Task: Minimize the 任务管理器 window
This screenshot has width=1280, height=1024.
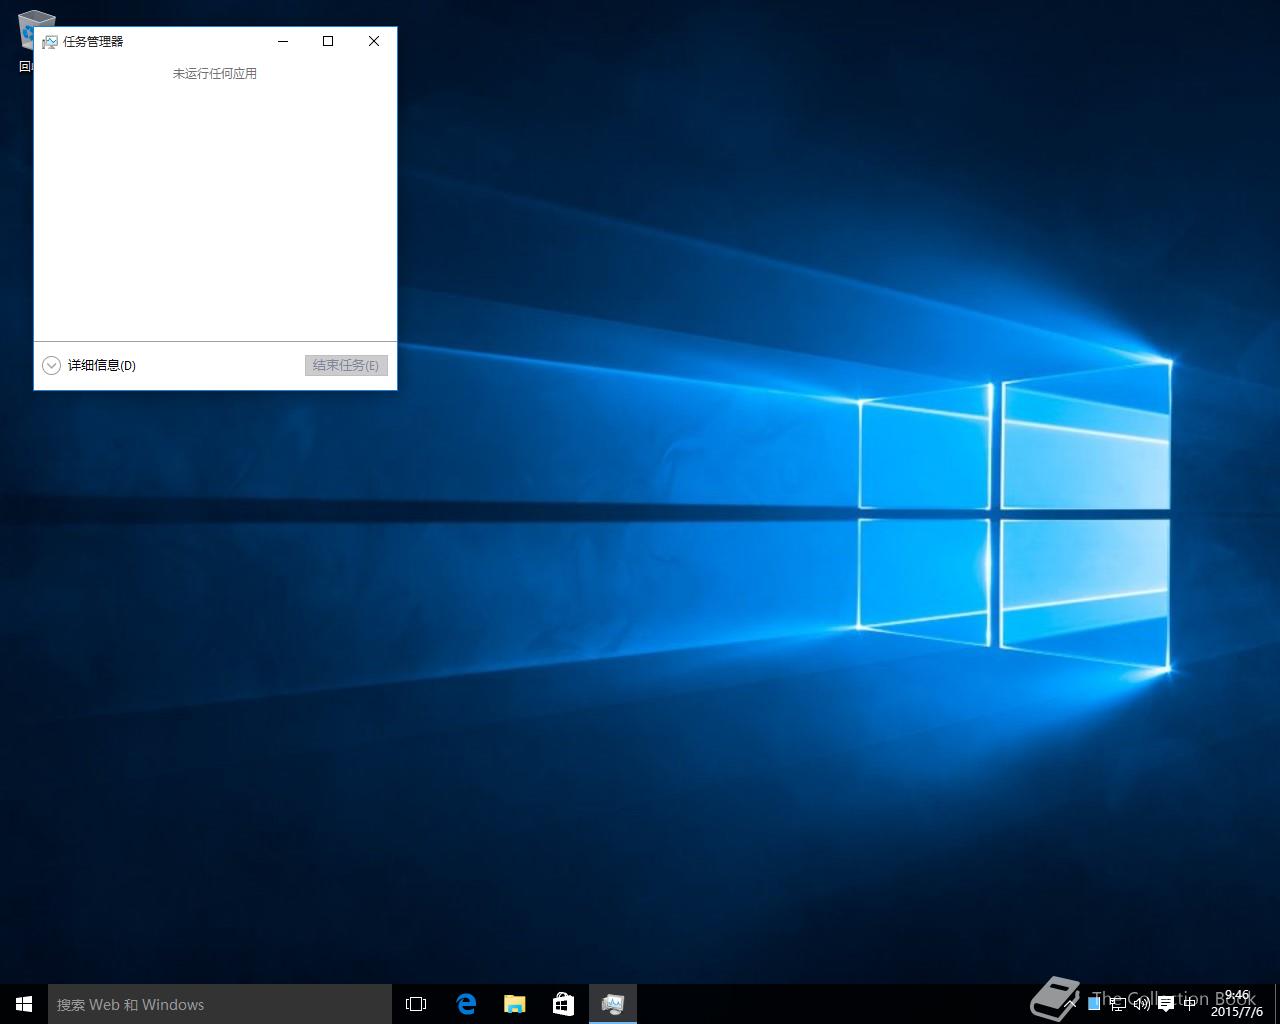Action: coord(283,41)
